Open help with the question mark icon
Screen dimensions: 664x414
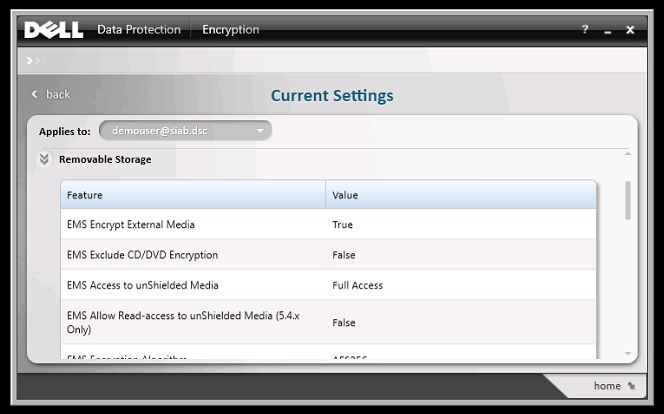tap(585, 30)
